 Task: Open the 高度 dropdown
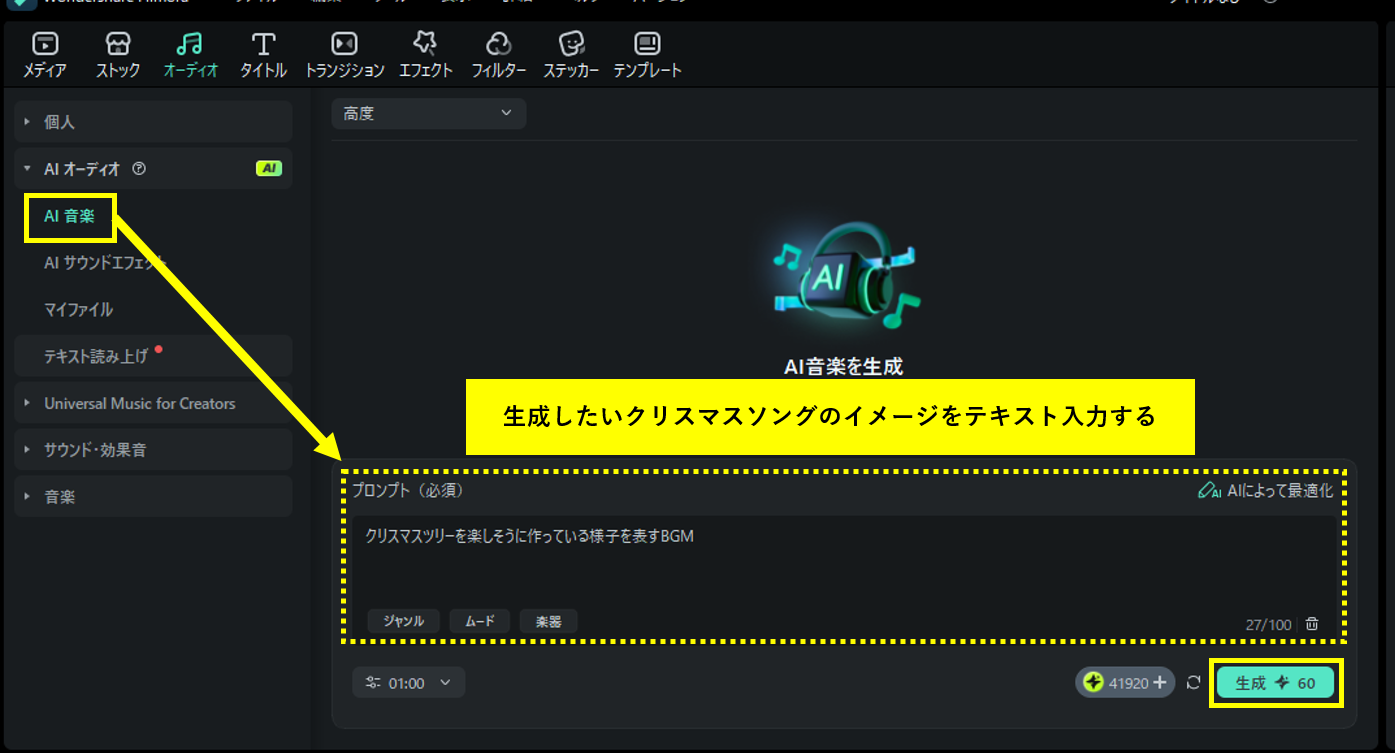[428, 113]
